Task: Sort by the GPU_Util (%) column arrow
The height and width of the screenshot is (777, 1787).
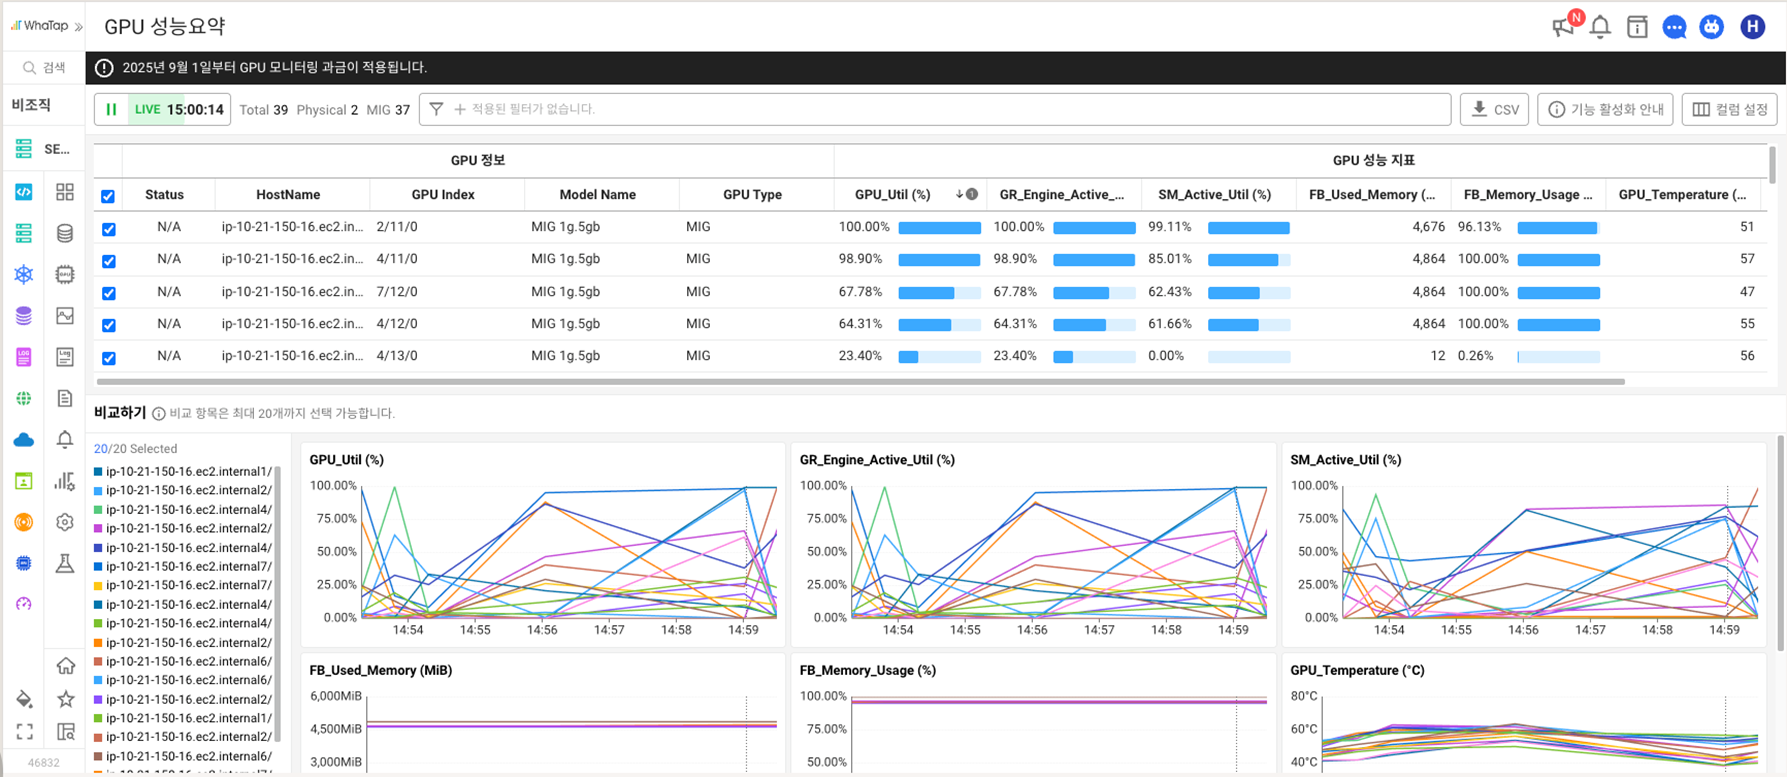Action: click(x=959, y=194)
